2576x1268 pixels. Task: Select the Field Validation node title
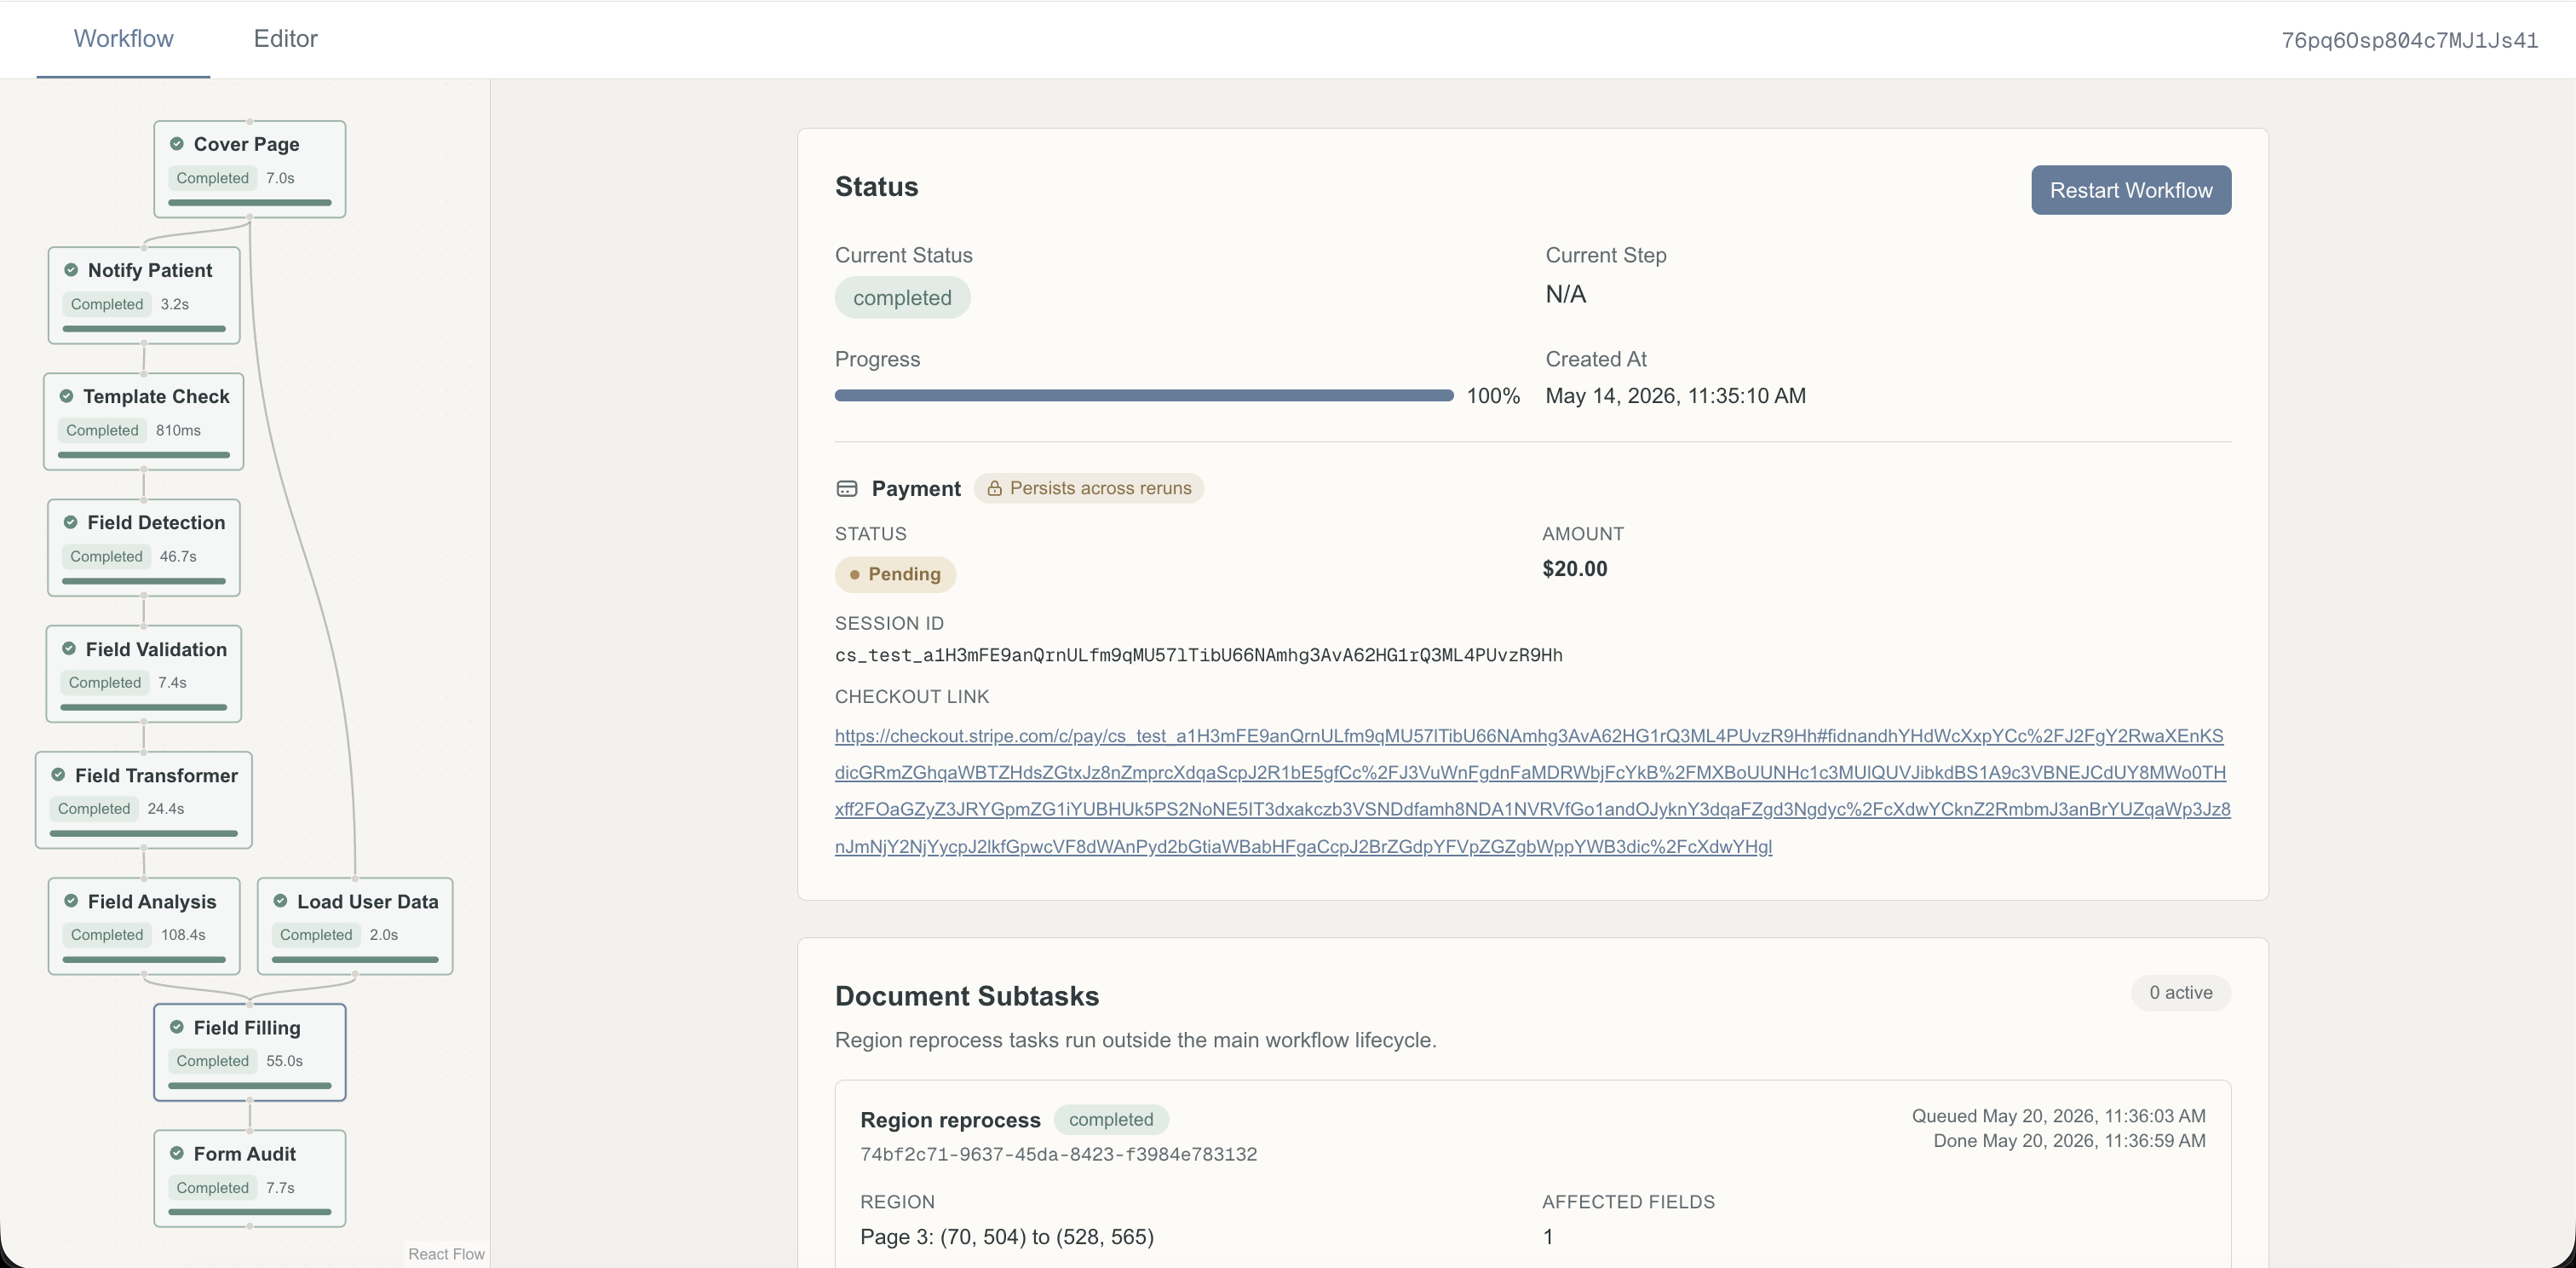click(156, 649)
